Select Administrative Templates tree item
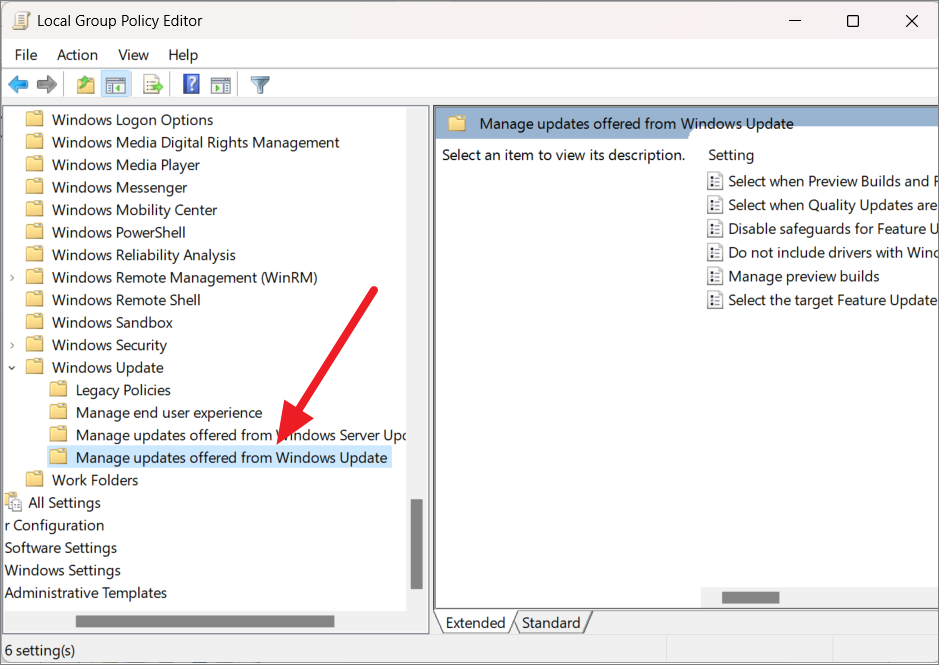939x665 pixels. tap(86, 593)
